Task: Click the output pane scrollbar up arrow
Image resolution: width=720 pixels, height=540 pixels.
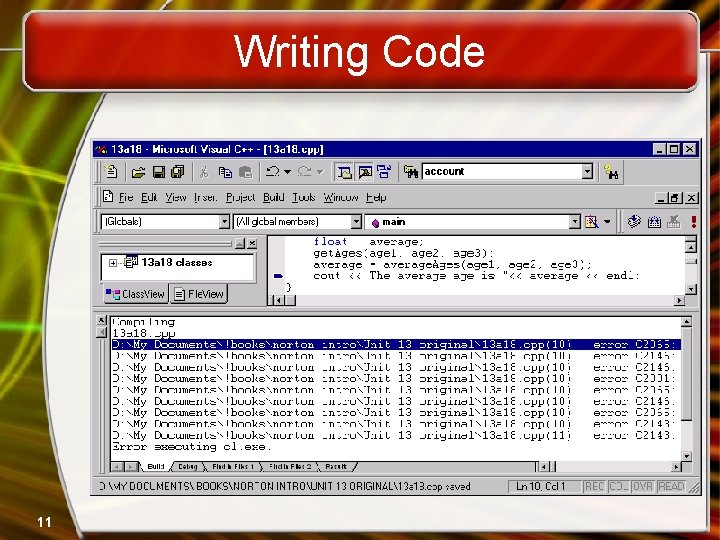Action: [x=686, y=322]
